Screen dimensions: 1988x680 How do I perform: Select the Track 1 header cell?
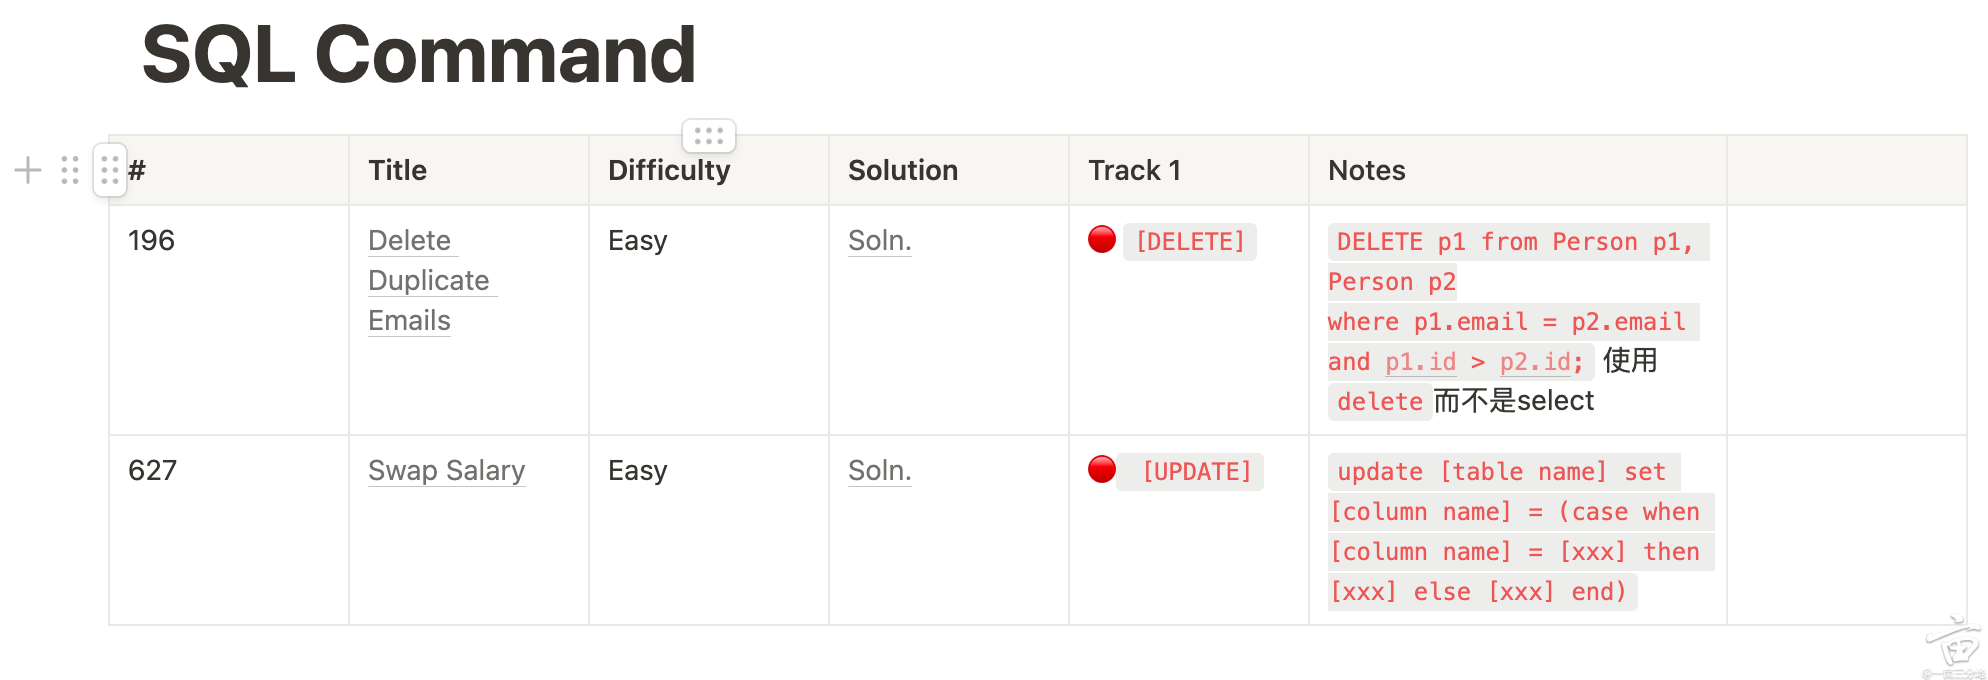tap(1188, 171)
